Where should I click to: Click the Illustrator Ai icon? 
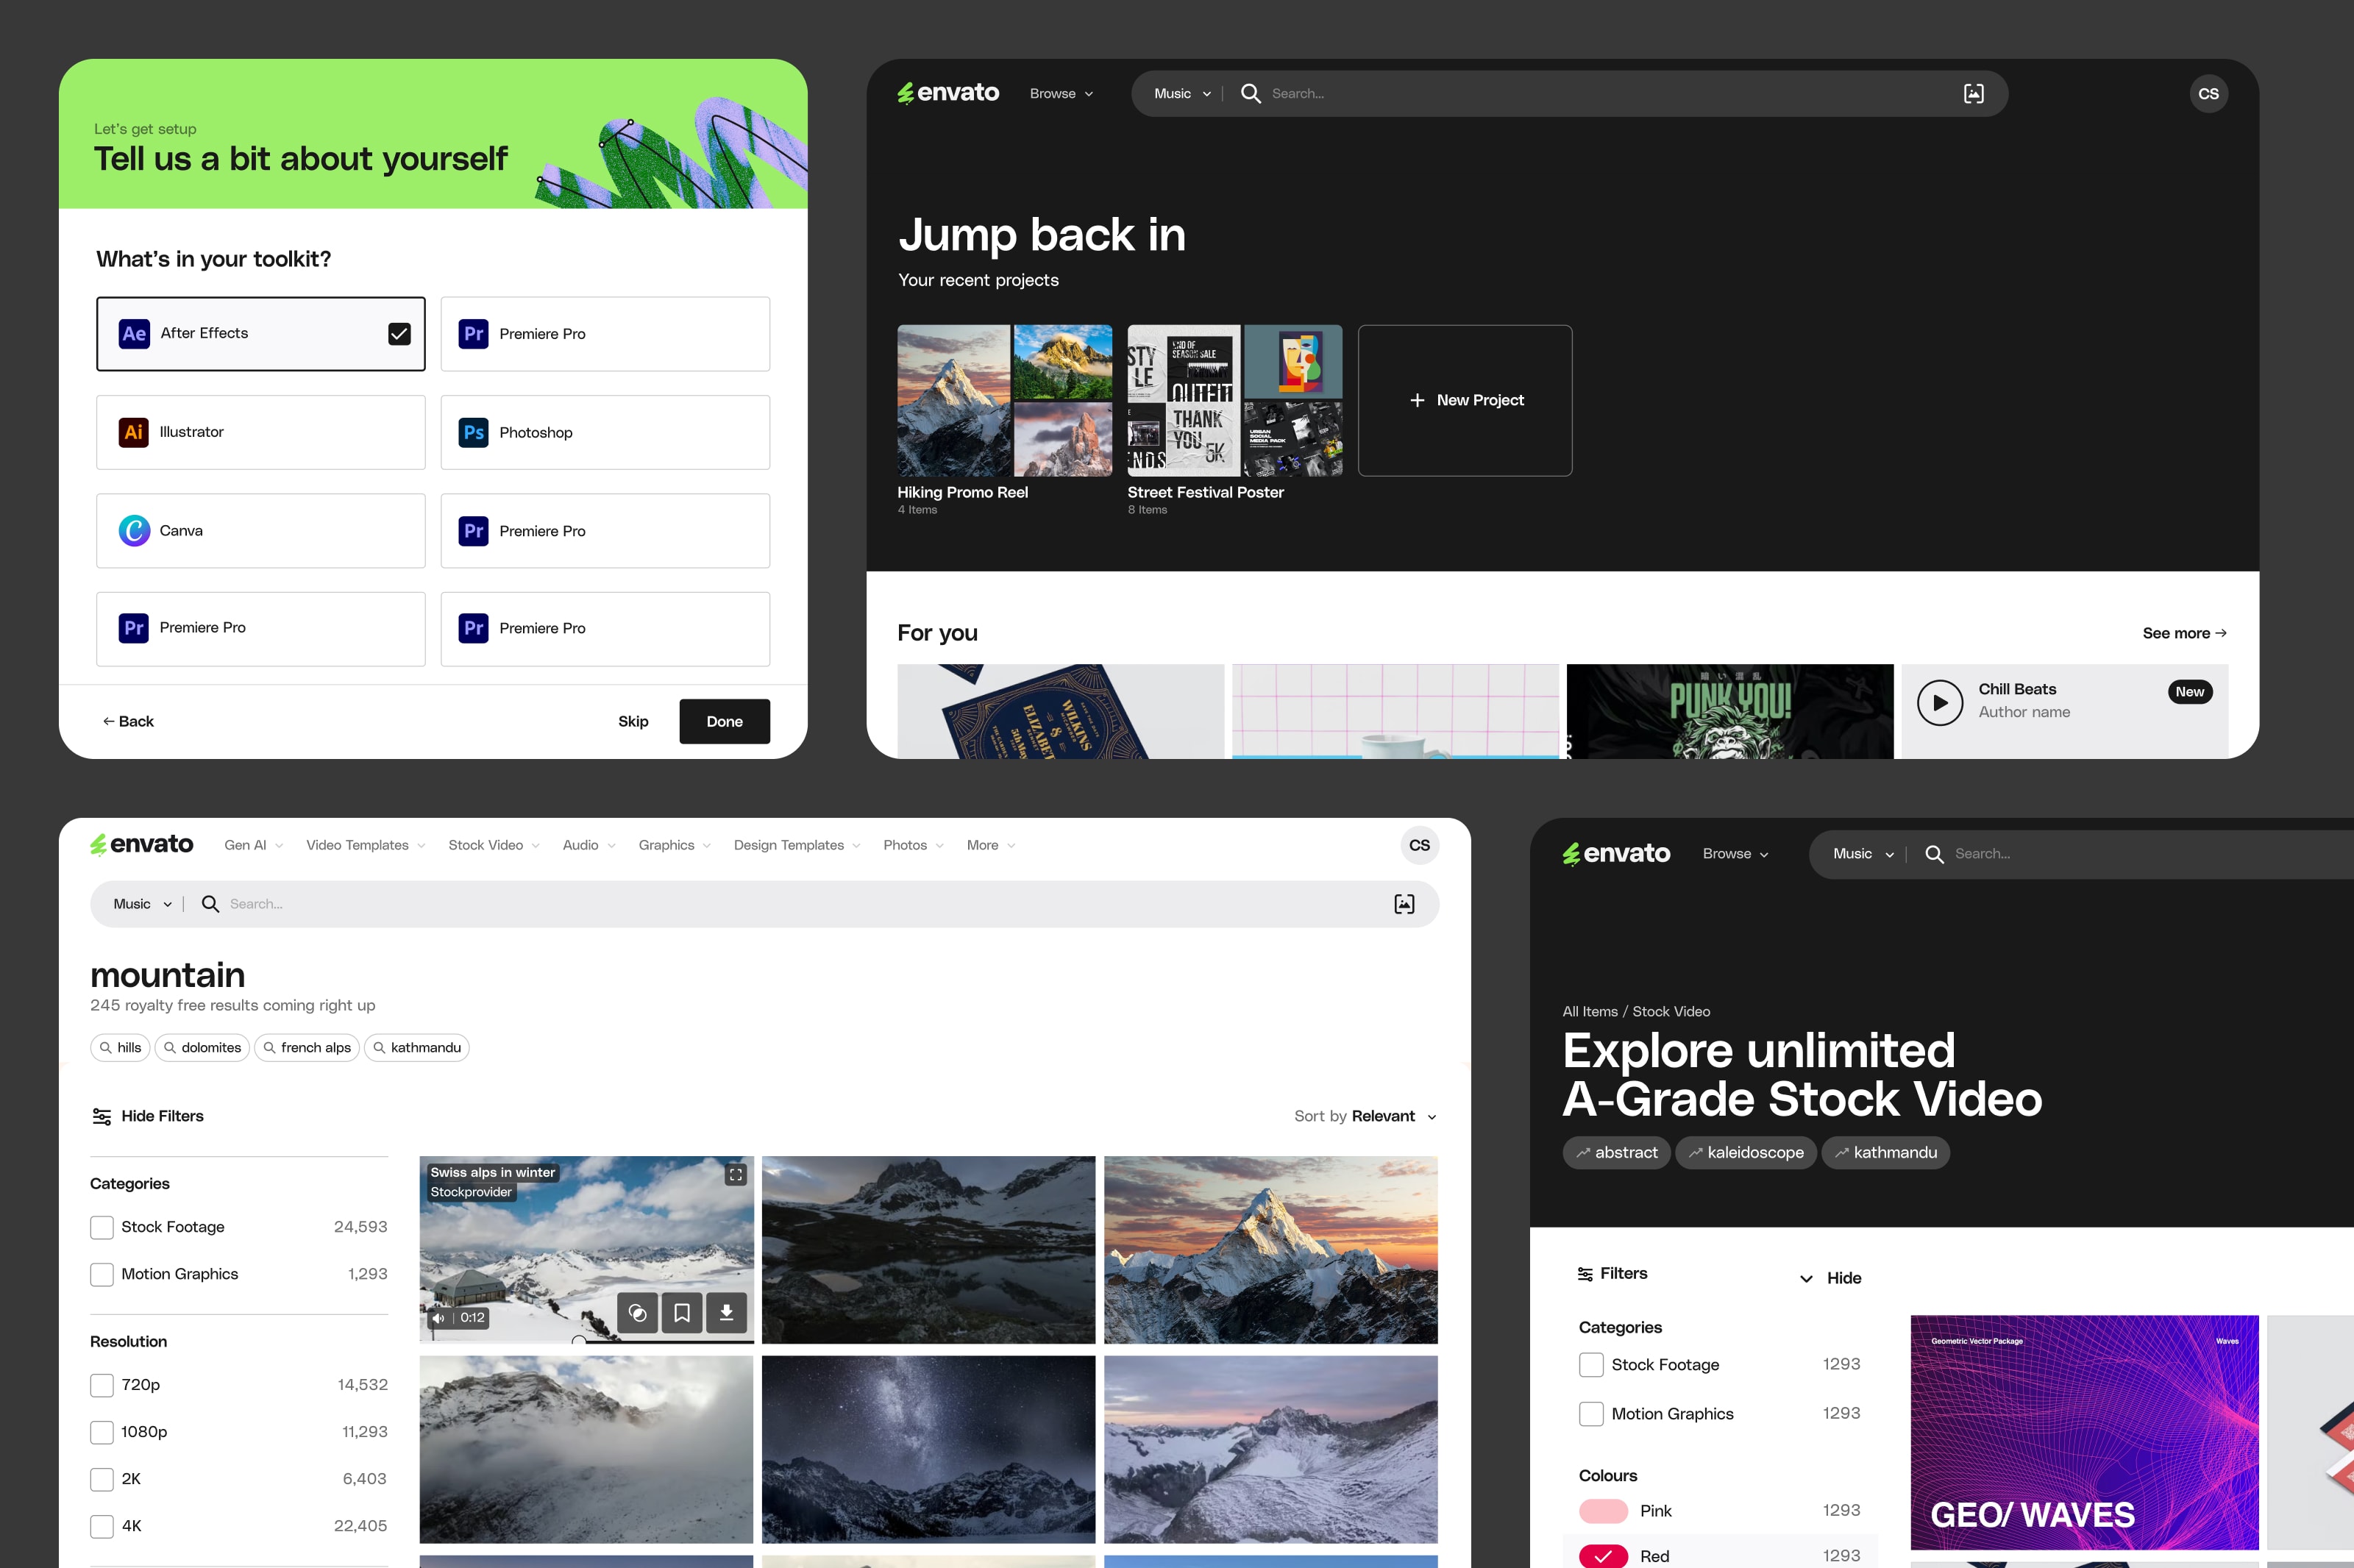(134, 432)
